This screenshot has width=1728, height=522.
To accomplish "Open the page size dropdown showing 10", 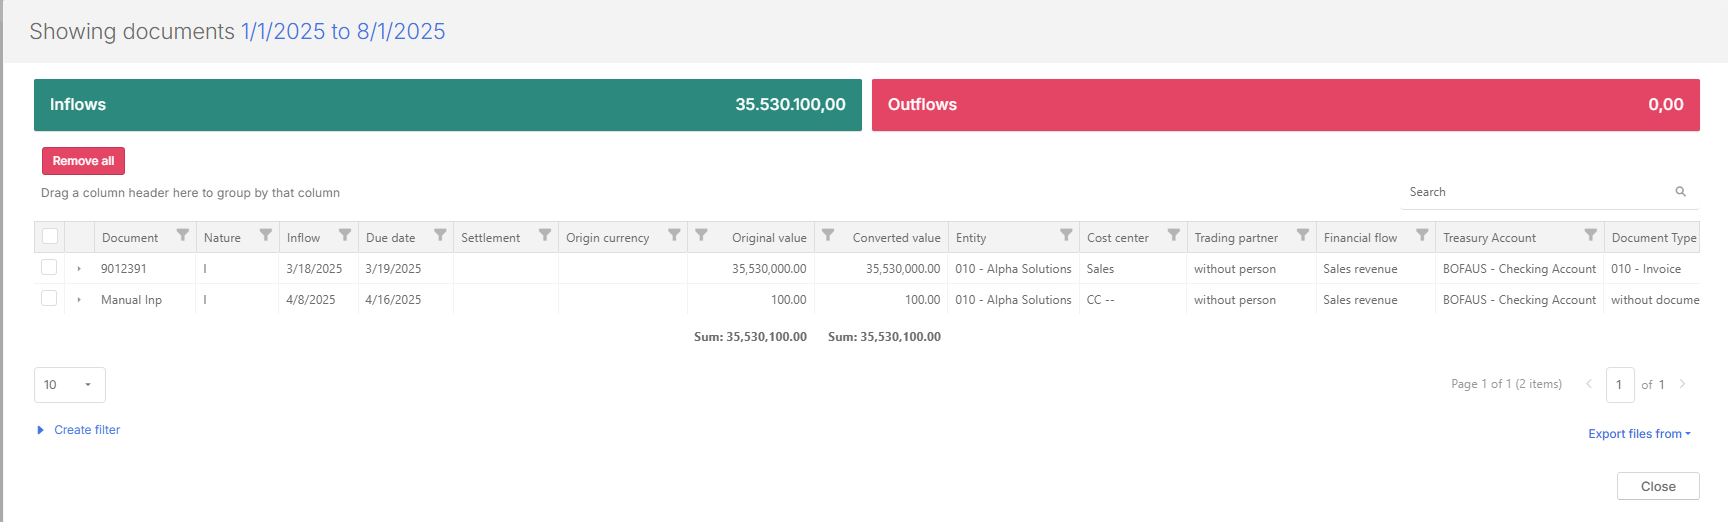I will (69, 385).
